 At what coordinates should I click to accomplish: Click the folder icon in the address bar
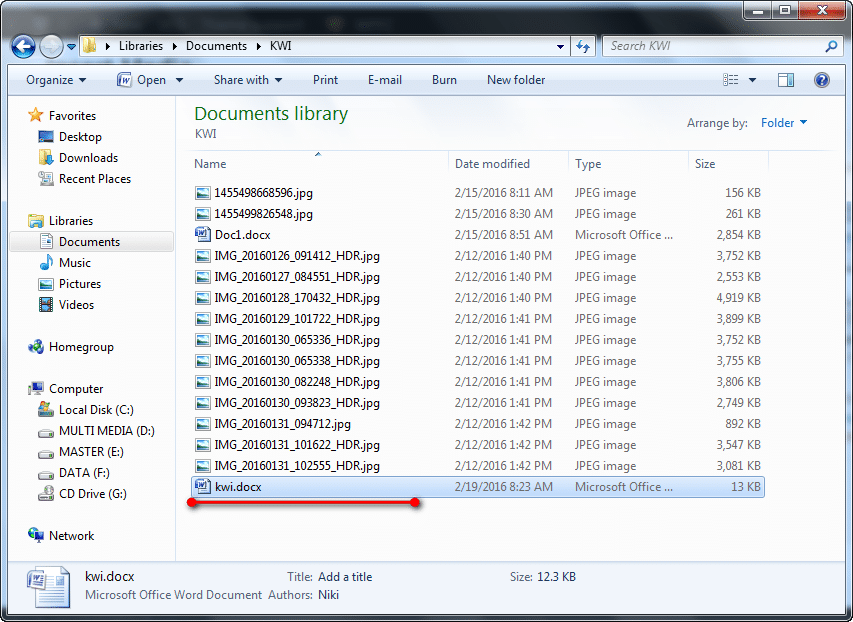coord(90,46)
